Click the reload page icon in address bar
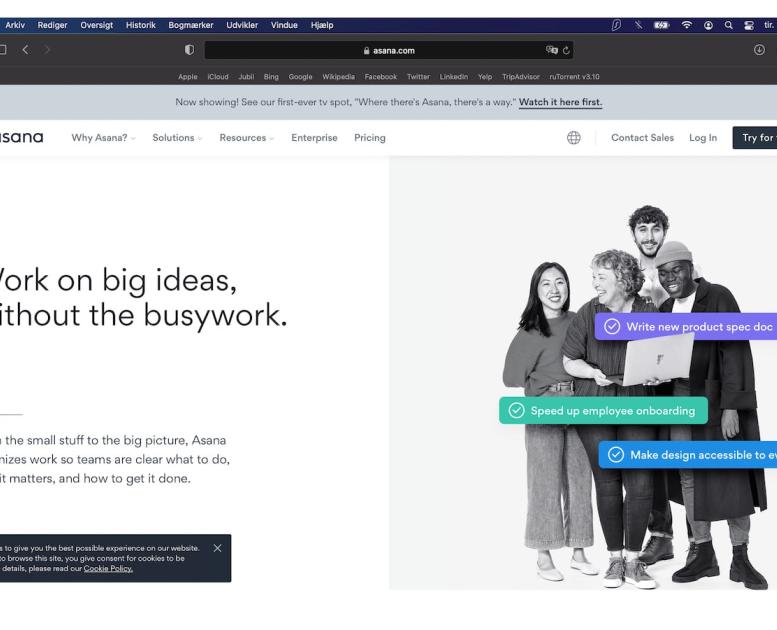Image resolution: width=777 pixels, height=630 pixels. (x=566, y=50)
